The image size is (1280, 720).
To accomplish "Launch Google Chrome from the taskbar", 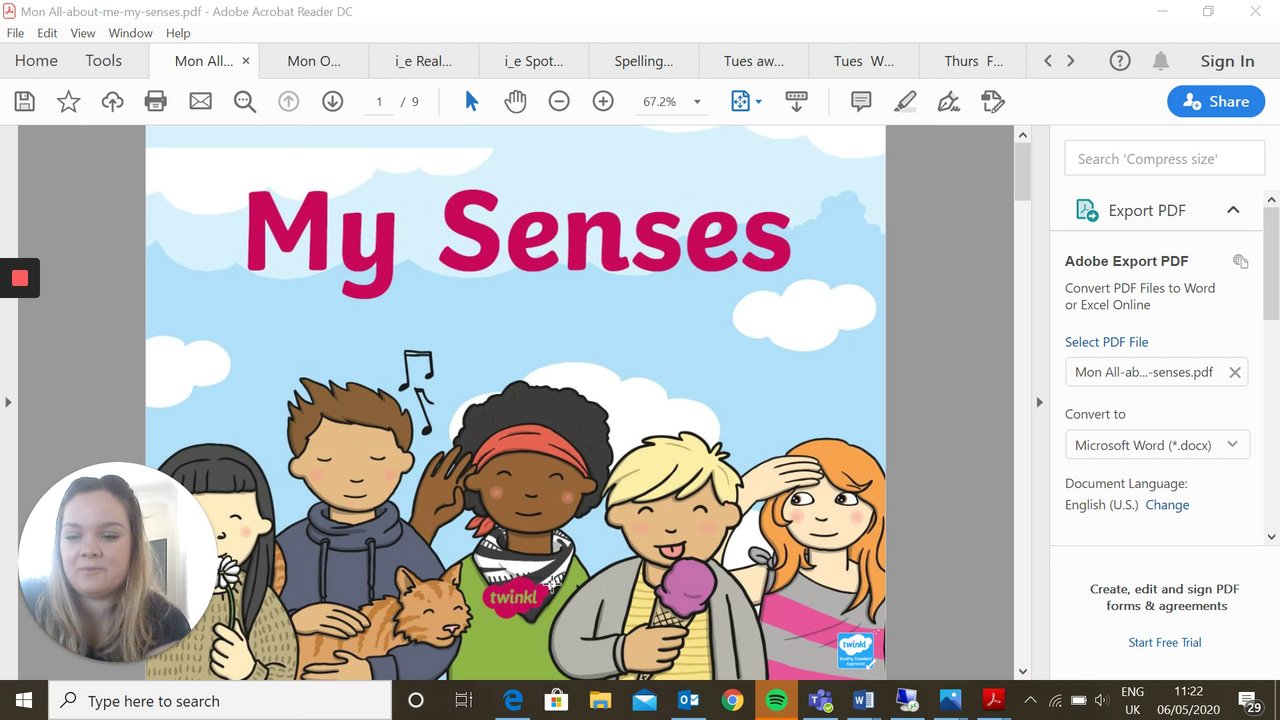I will pos(732,700).
